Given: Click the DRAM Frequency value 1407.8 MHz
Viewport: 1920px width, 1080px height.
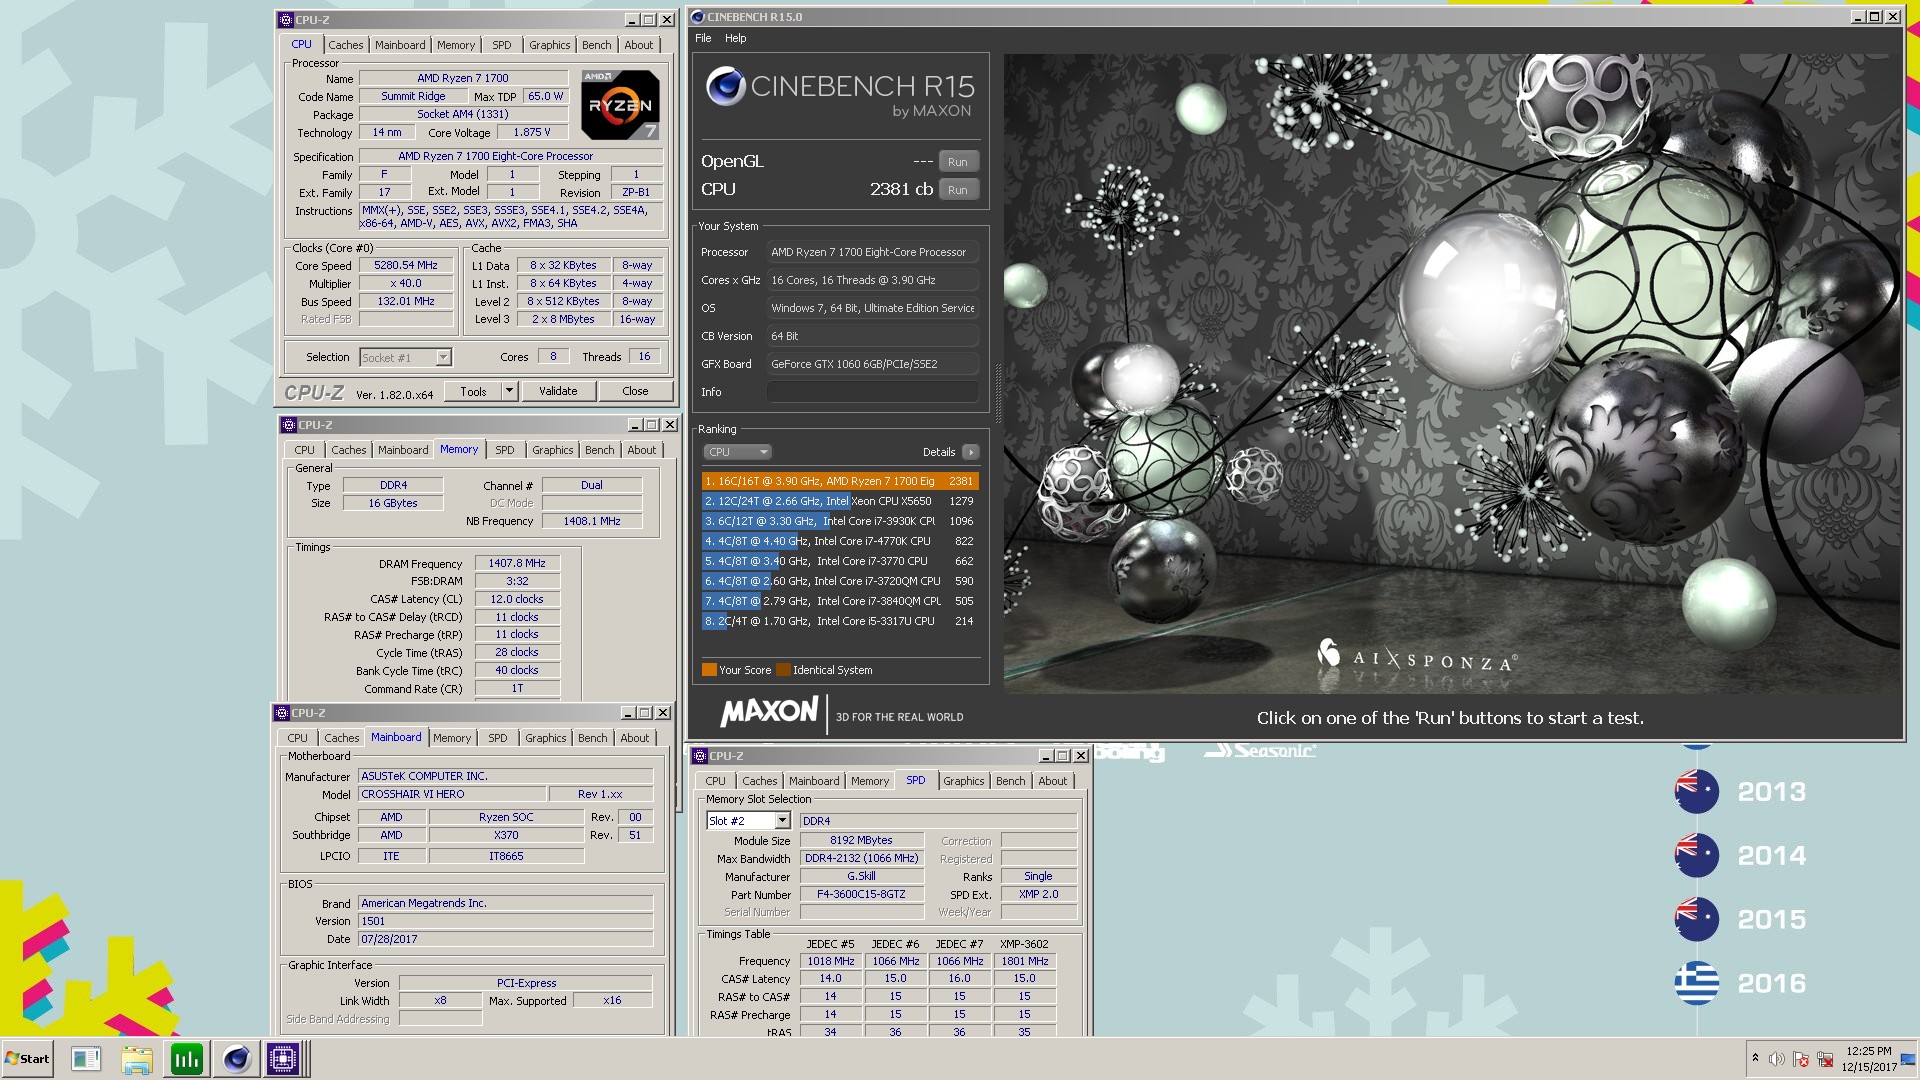Looking at the screenshot, I should 517,564.
